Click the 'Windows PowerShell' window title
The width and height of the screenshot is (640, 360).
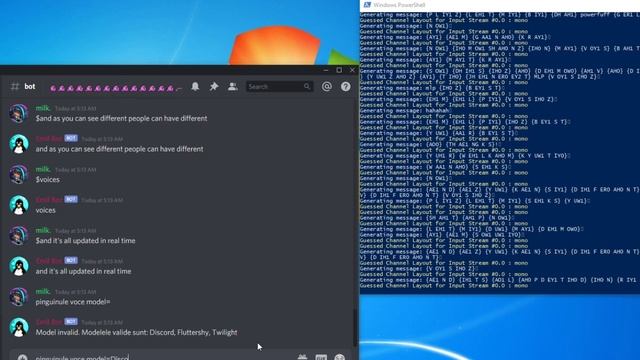[x=399, y=5]
